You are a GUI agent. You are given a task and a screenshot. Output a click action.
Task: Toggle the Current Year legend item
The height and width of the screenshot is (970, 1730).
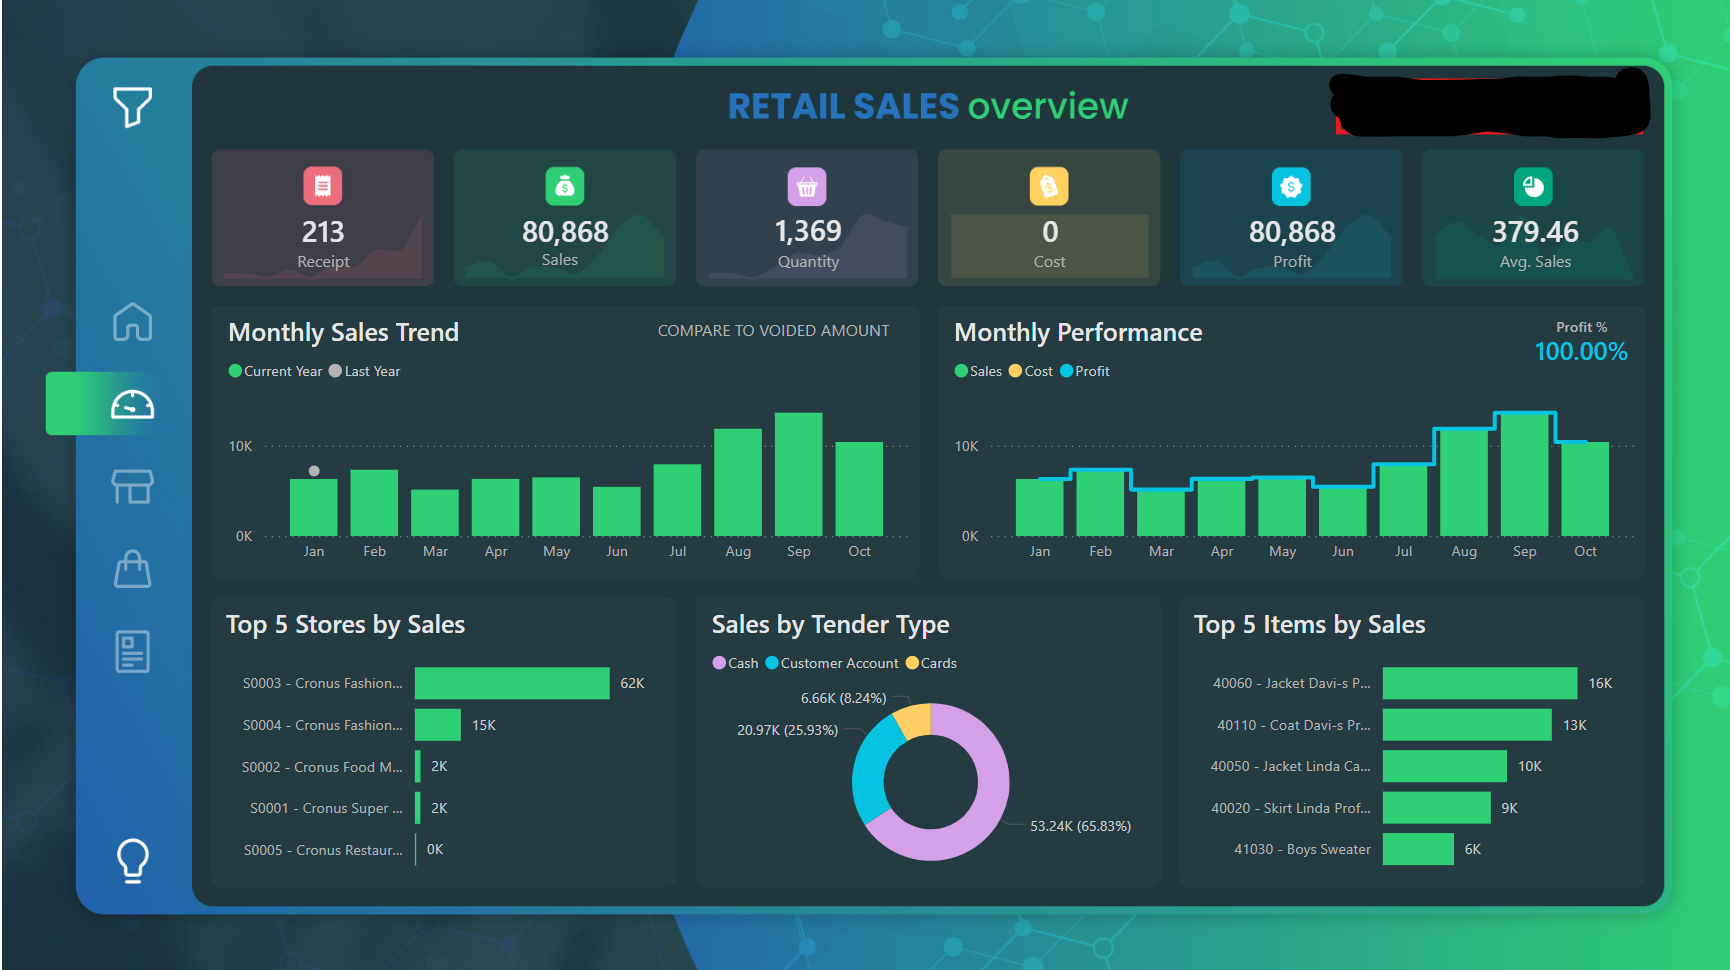coord(276,371)
